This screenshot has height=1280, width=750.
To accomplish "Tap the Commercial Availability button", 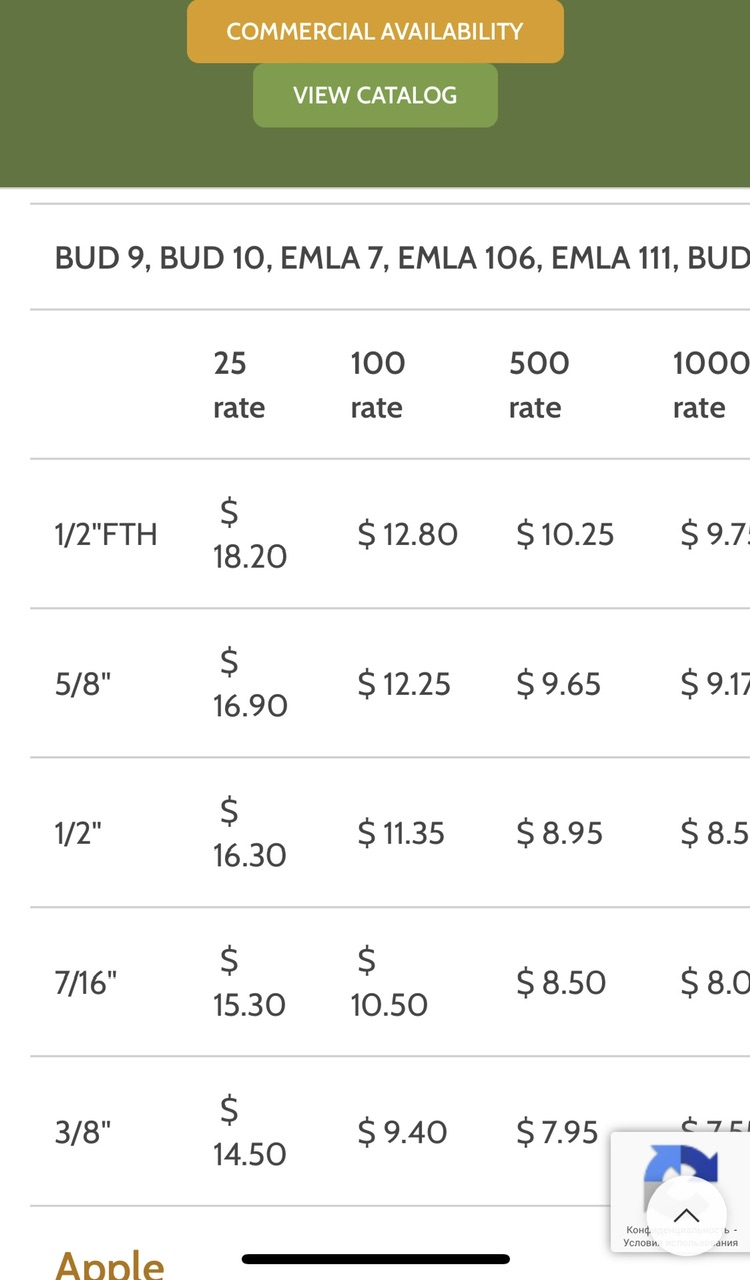I will pyautogui.click(x=375, y=31).
